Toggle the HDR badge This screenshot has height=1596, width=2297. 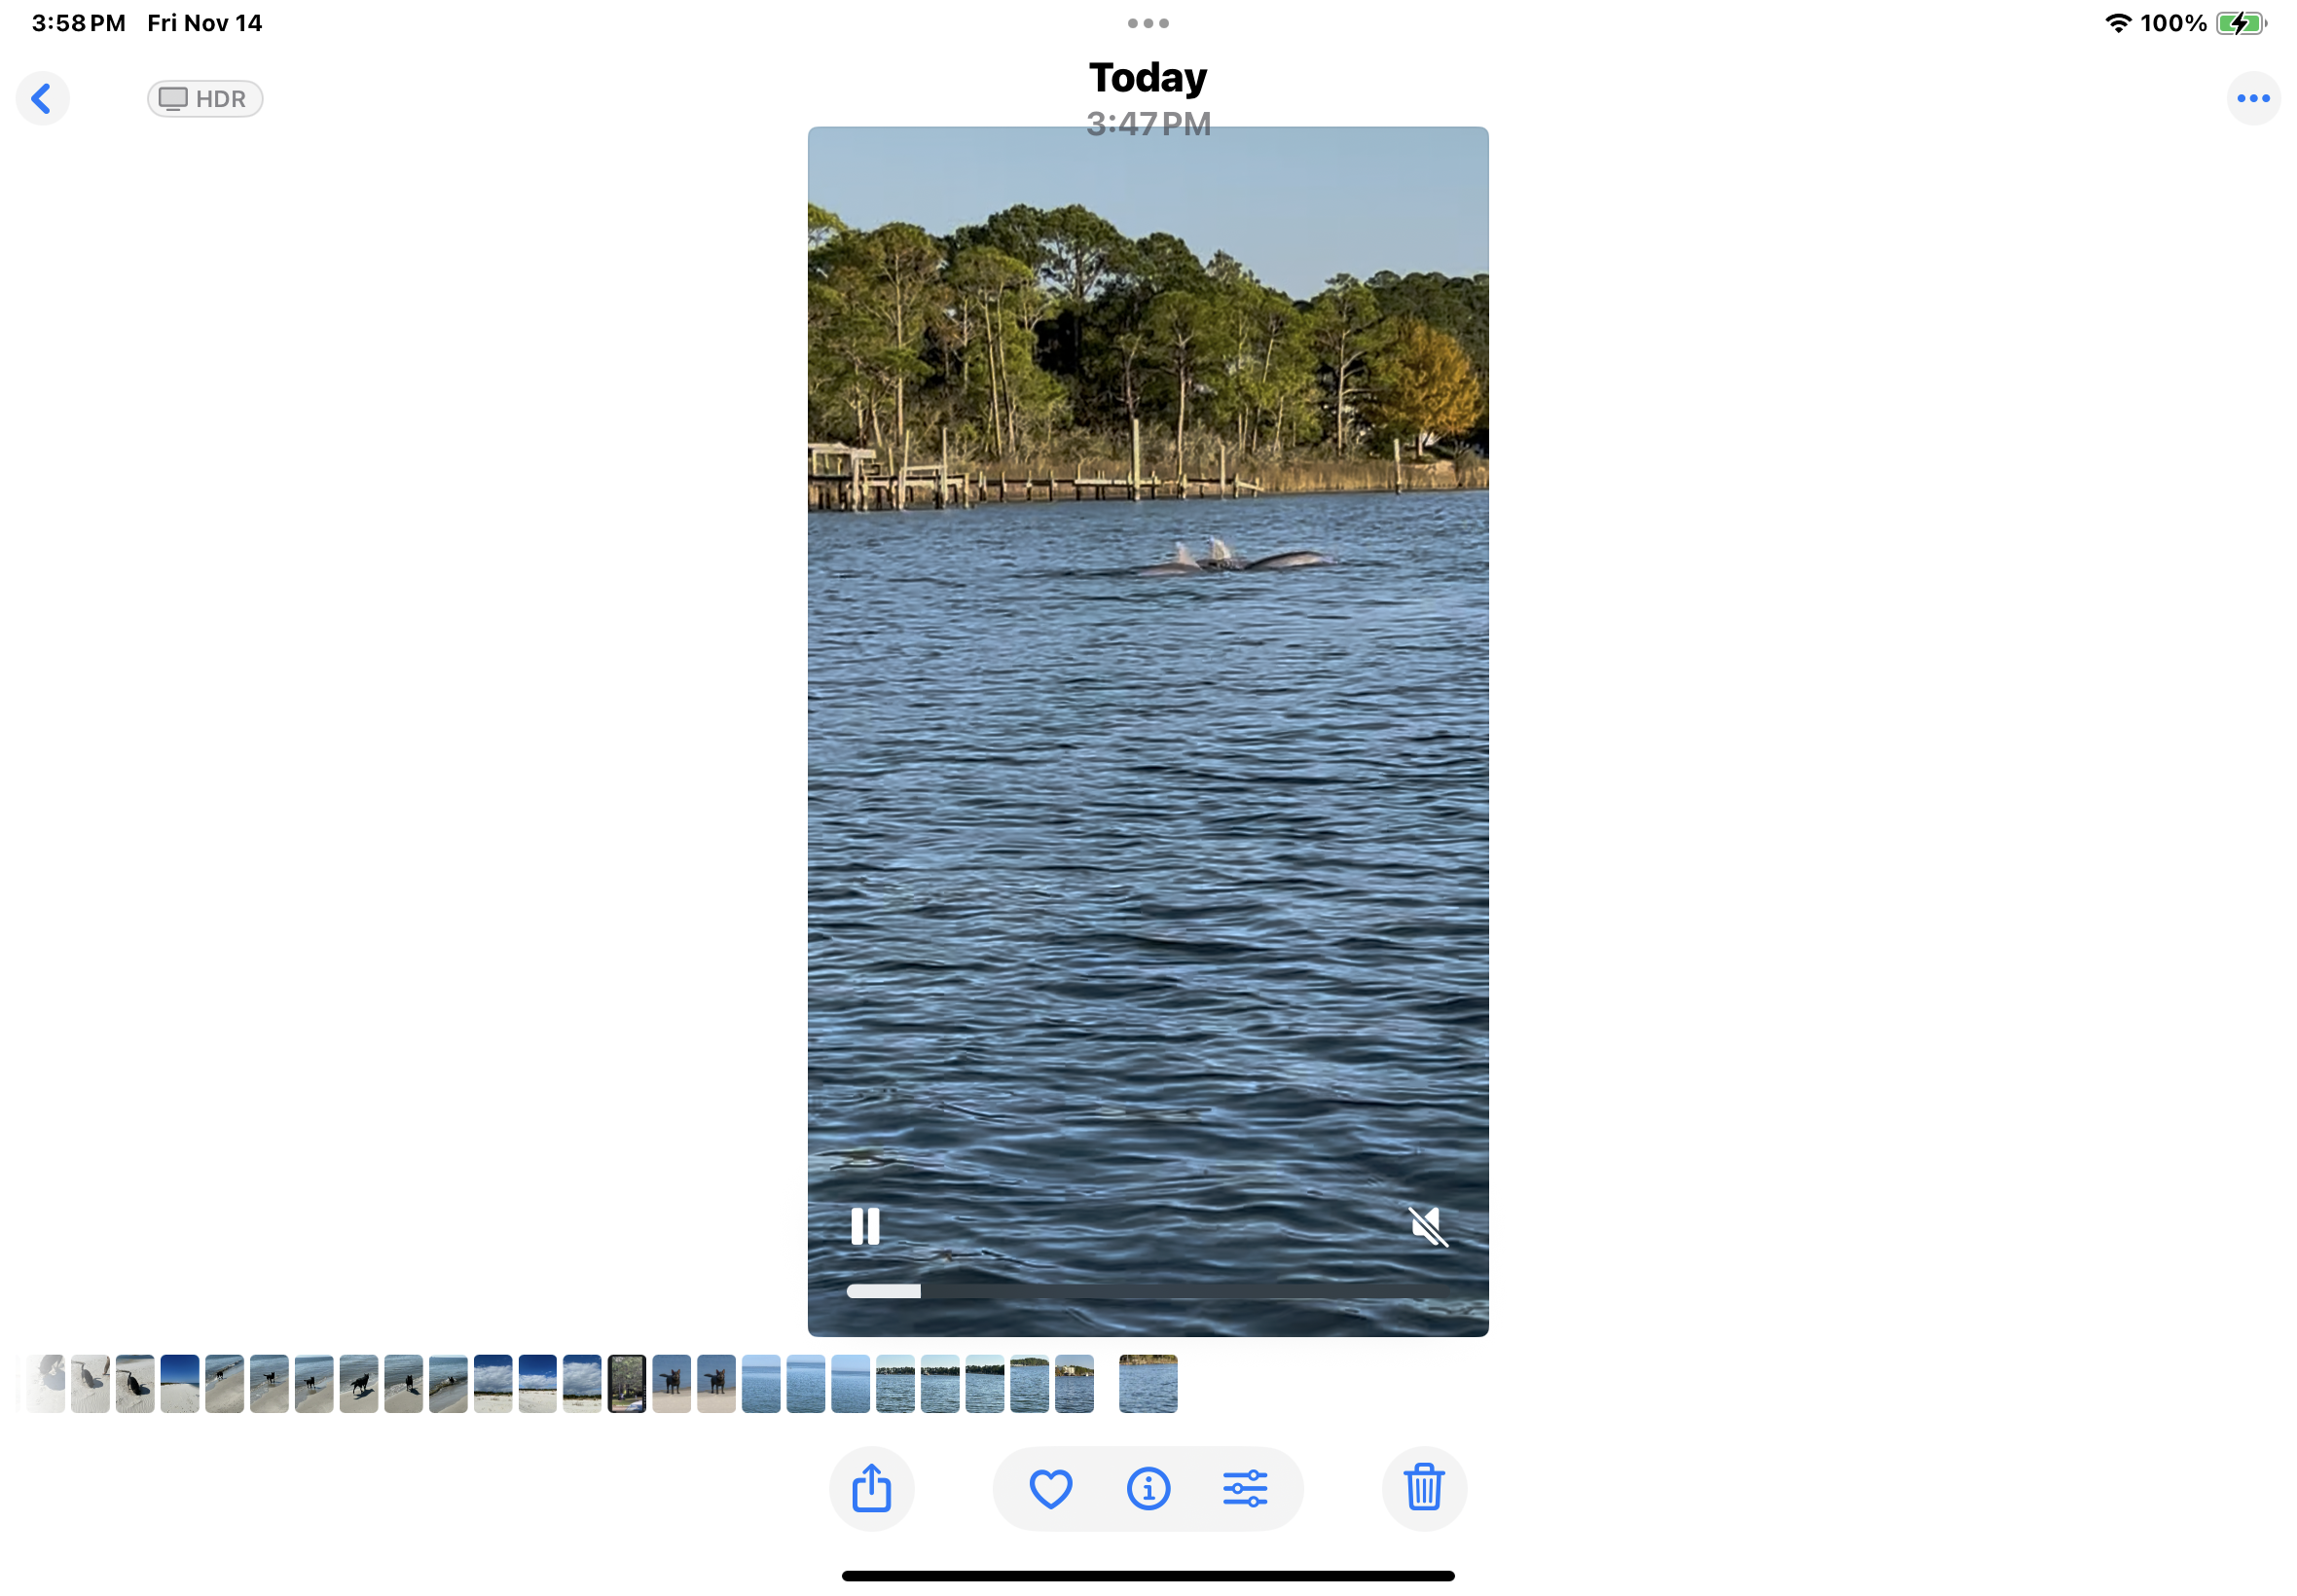tap(205, 99)
